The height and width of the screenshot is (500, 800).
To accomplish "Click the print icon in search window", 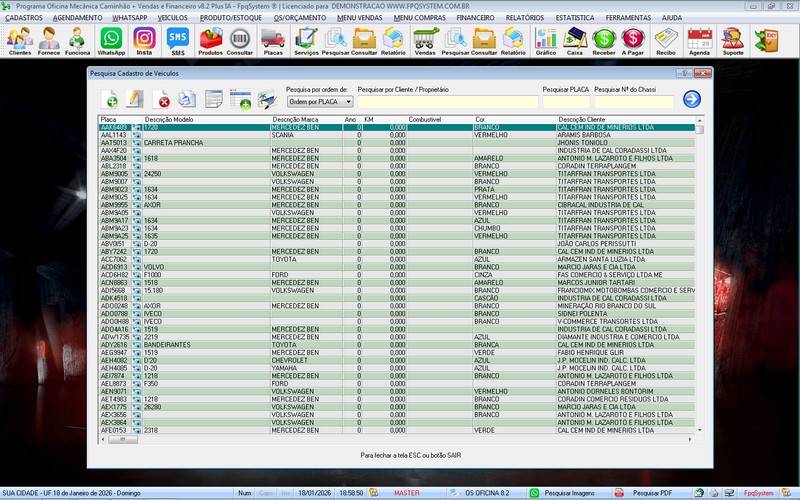I will point(188,98).
